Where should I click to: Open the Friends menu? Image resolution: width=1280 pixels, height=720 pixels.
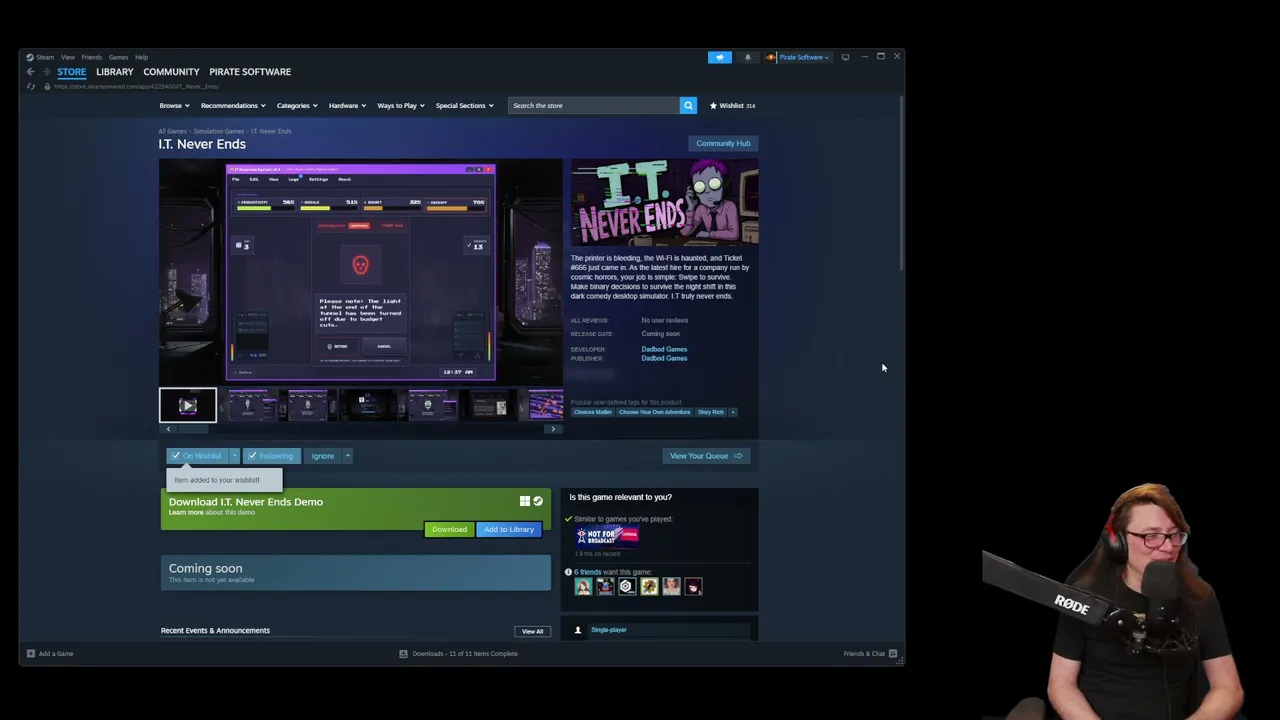pos(91,57)
